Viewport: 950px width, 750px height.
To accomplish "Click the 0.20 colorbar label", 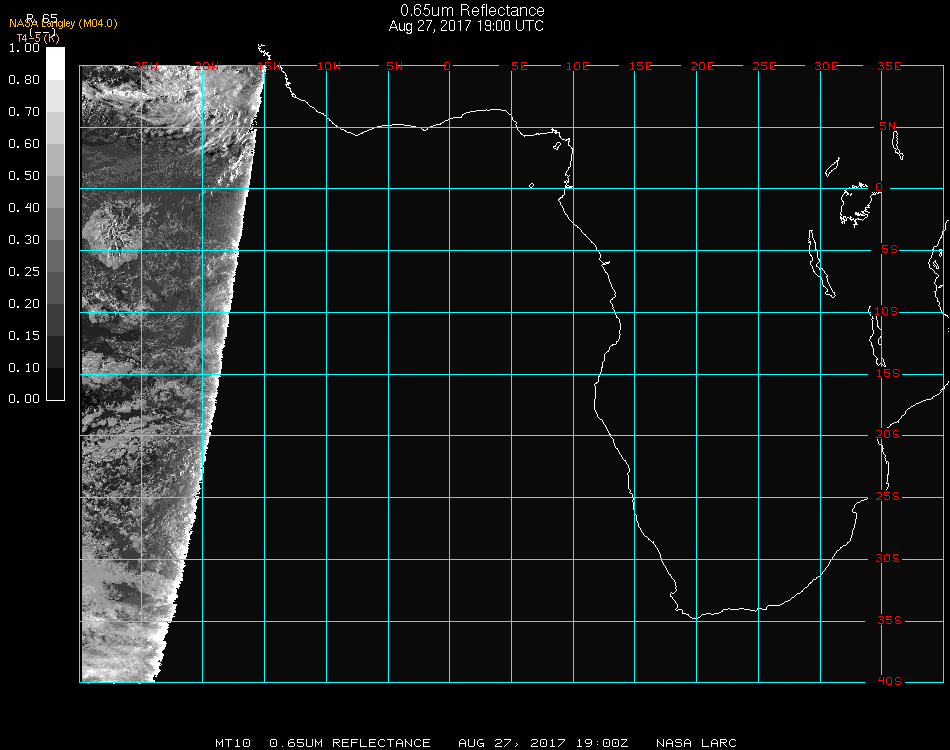I will [x=24, y=304].
